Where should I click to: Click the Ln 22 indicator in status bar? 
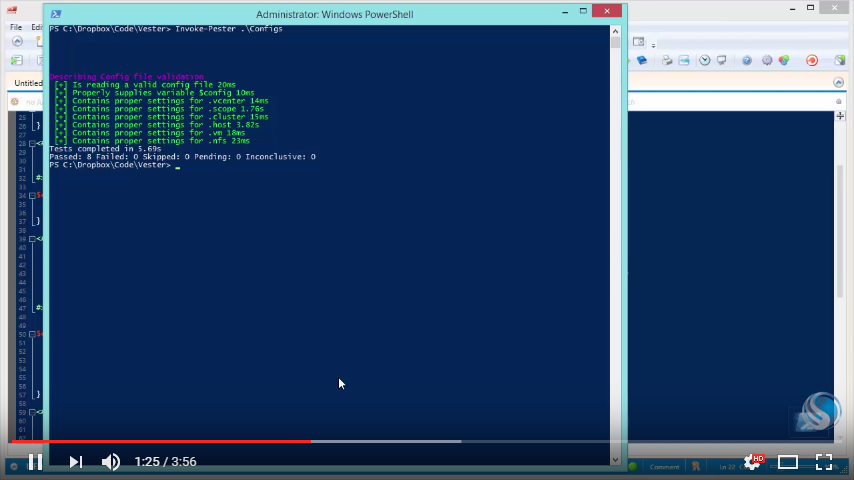pyautogui.click(x=727, y=467)
